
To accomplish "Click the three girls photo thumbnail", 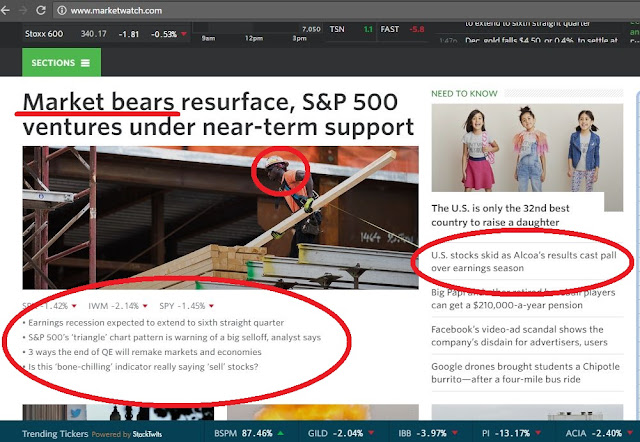I will coord(527,148).
